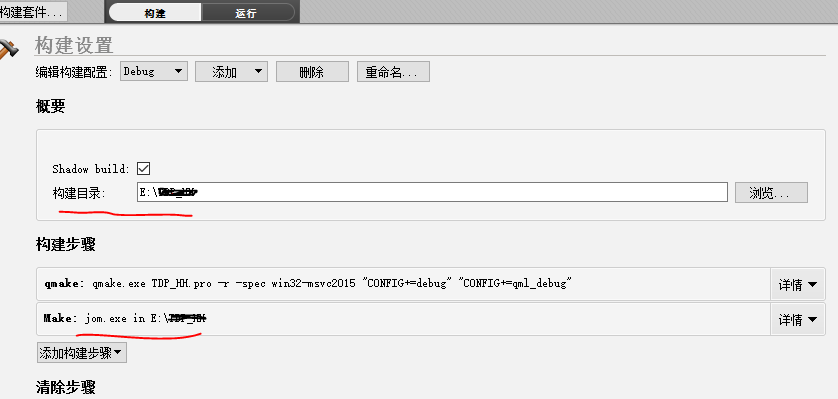The image size is (838, 399).
Task: Click the Shadow build label
Action: click(91, 169)
